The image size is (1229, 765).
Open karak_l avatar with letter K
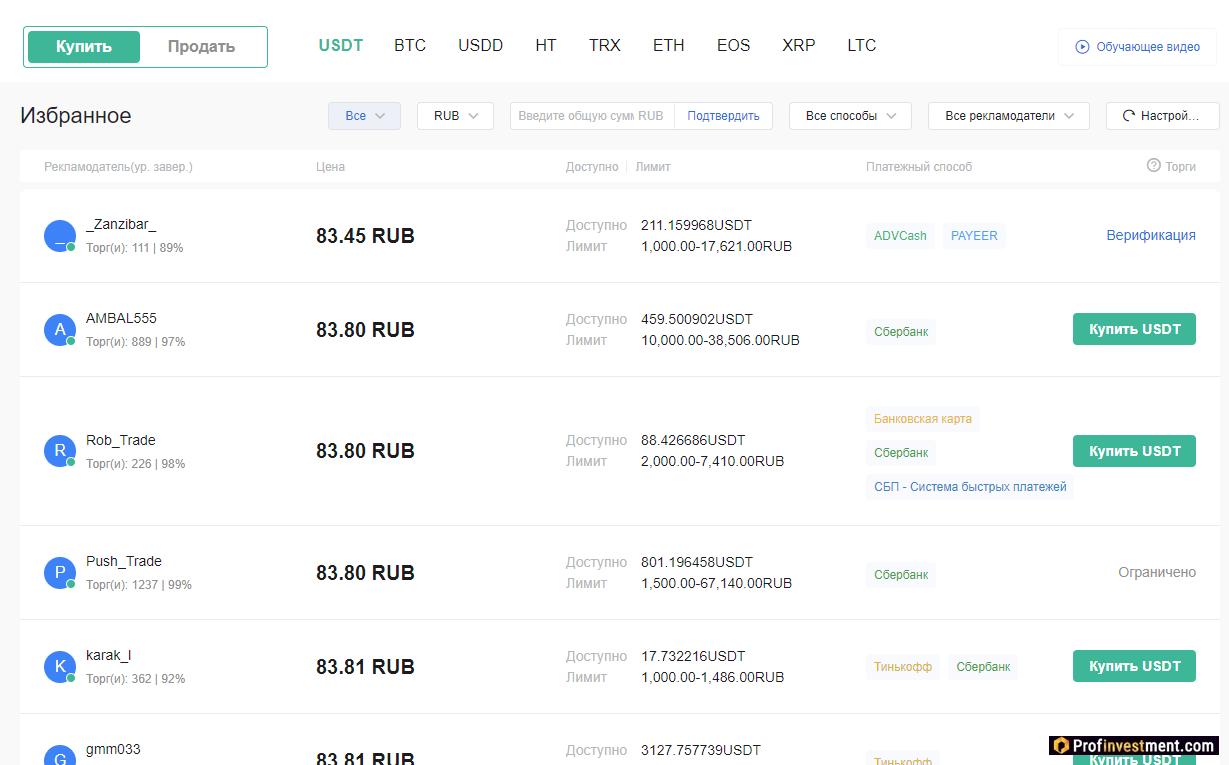[60, 667]
